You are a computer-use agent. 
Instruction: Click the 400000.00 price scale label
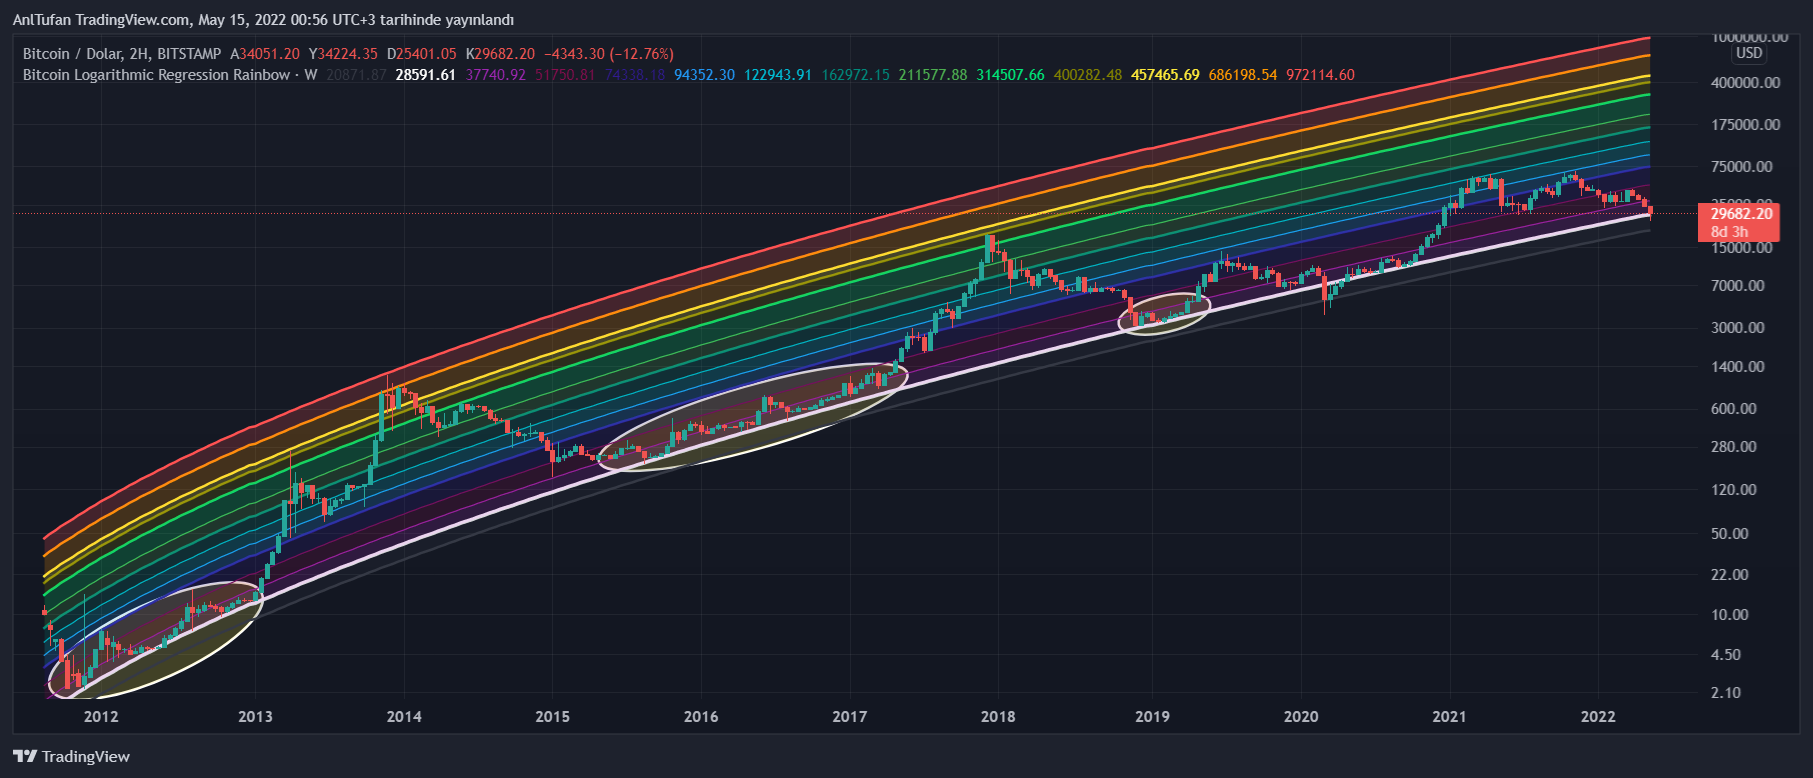(1745, 83)
